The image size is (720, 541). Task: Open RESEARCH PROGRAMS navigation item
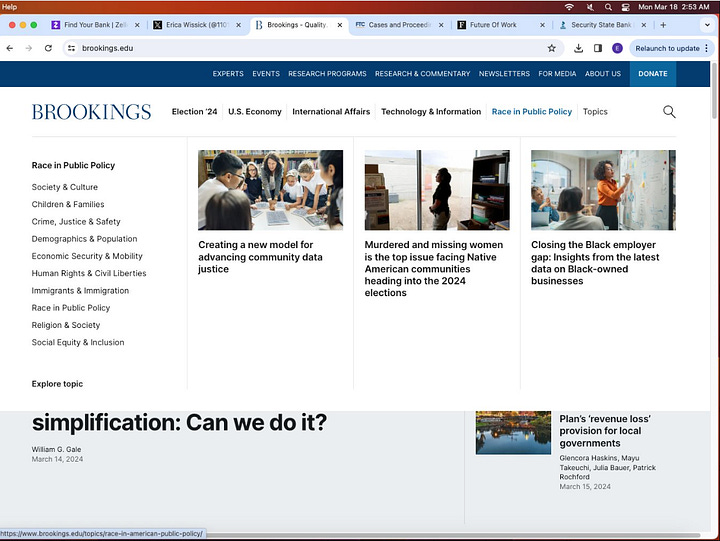pos(327,74)
